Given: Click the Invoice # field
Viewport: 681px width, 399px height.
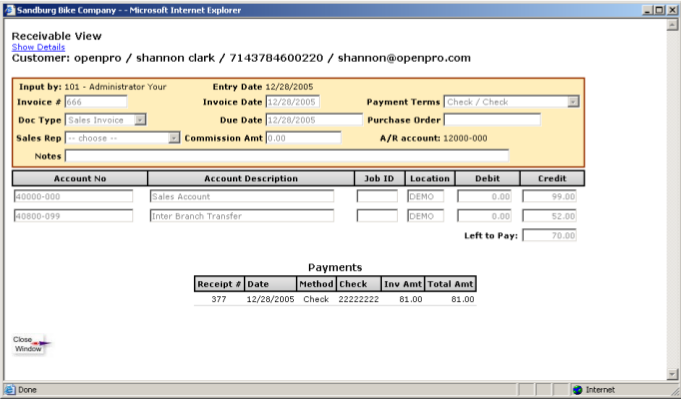Looking at the screenshot, I should click(96, 102).
